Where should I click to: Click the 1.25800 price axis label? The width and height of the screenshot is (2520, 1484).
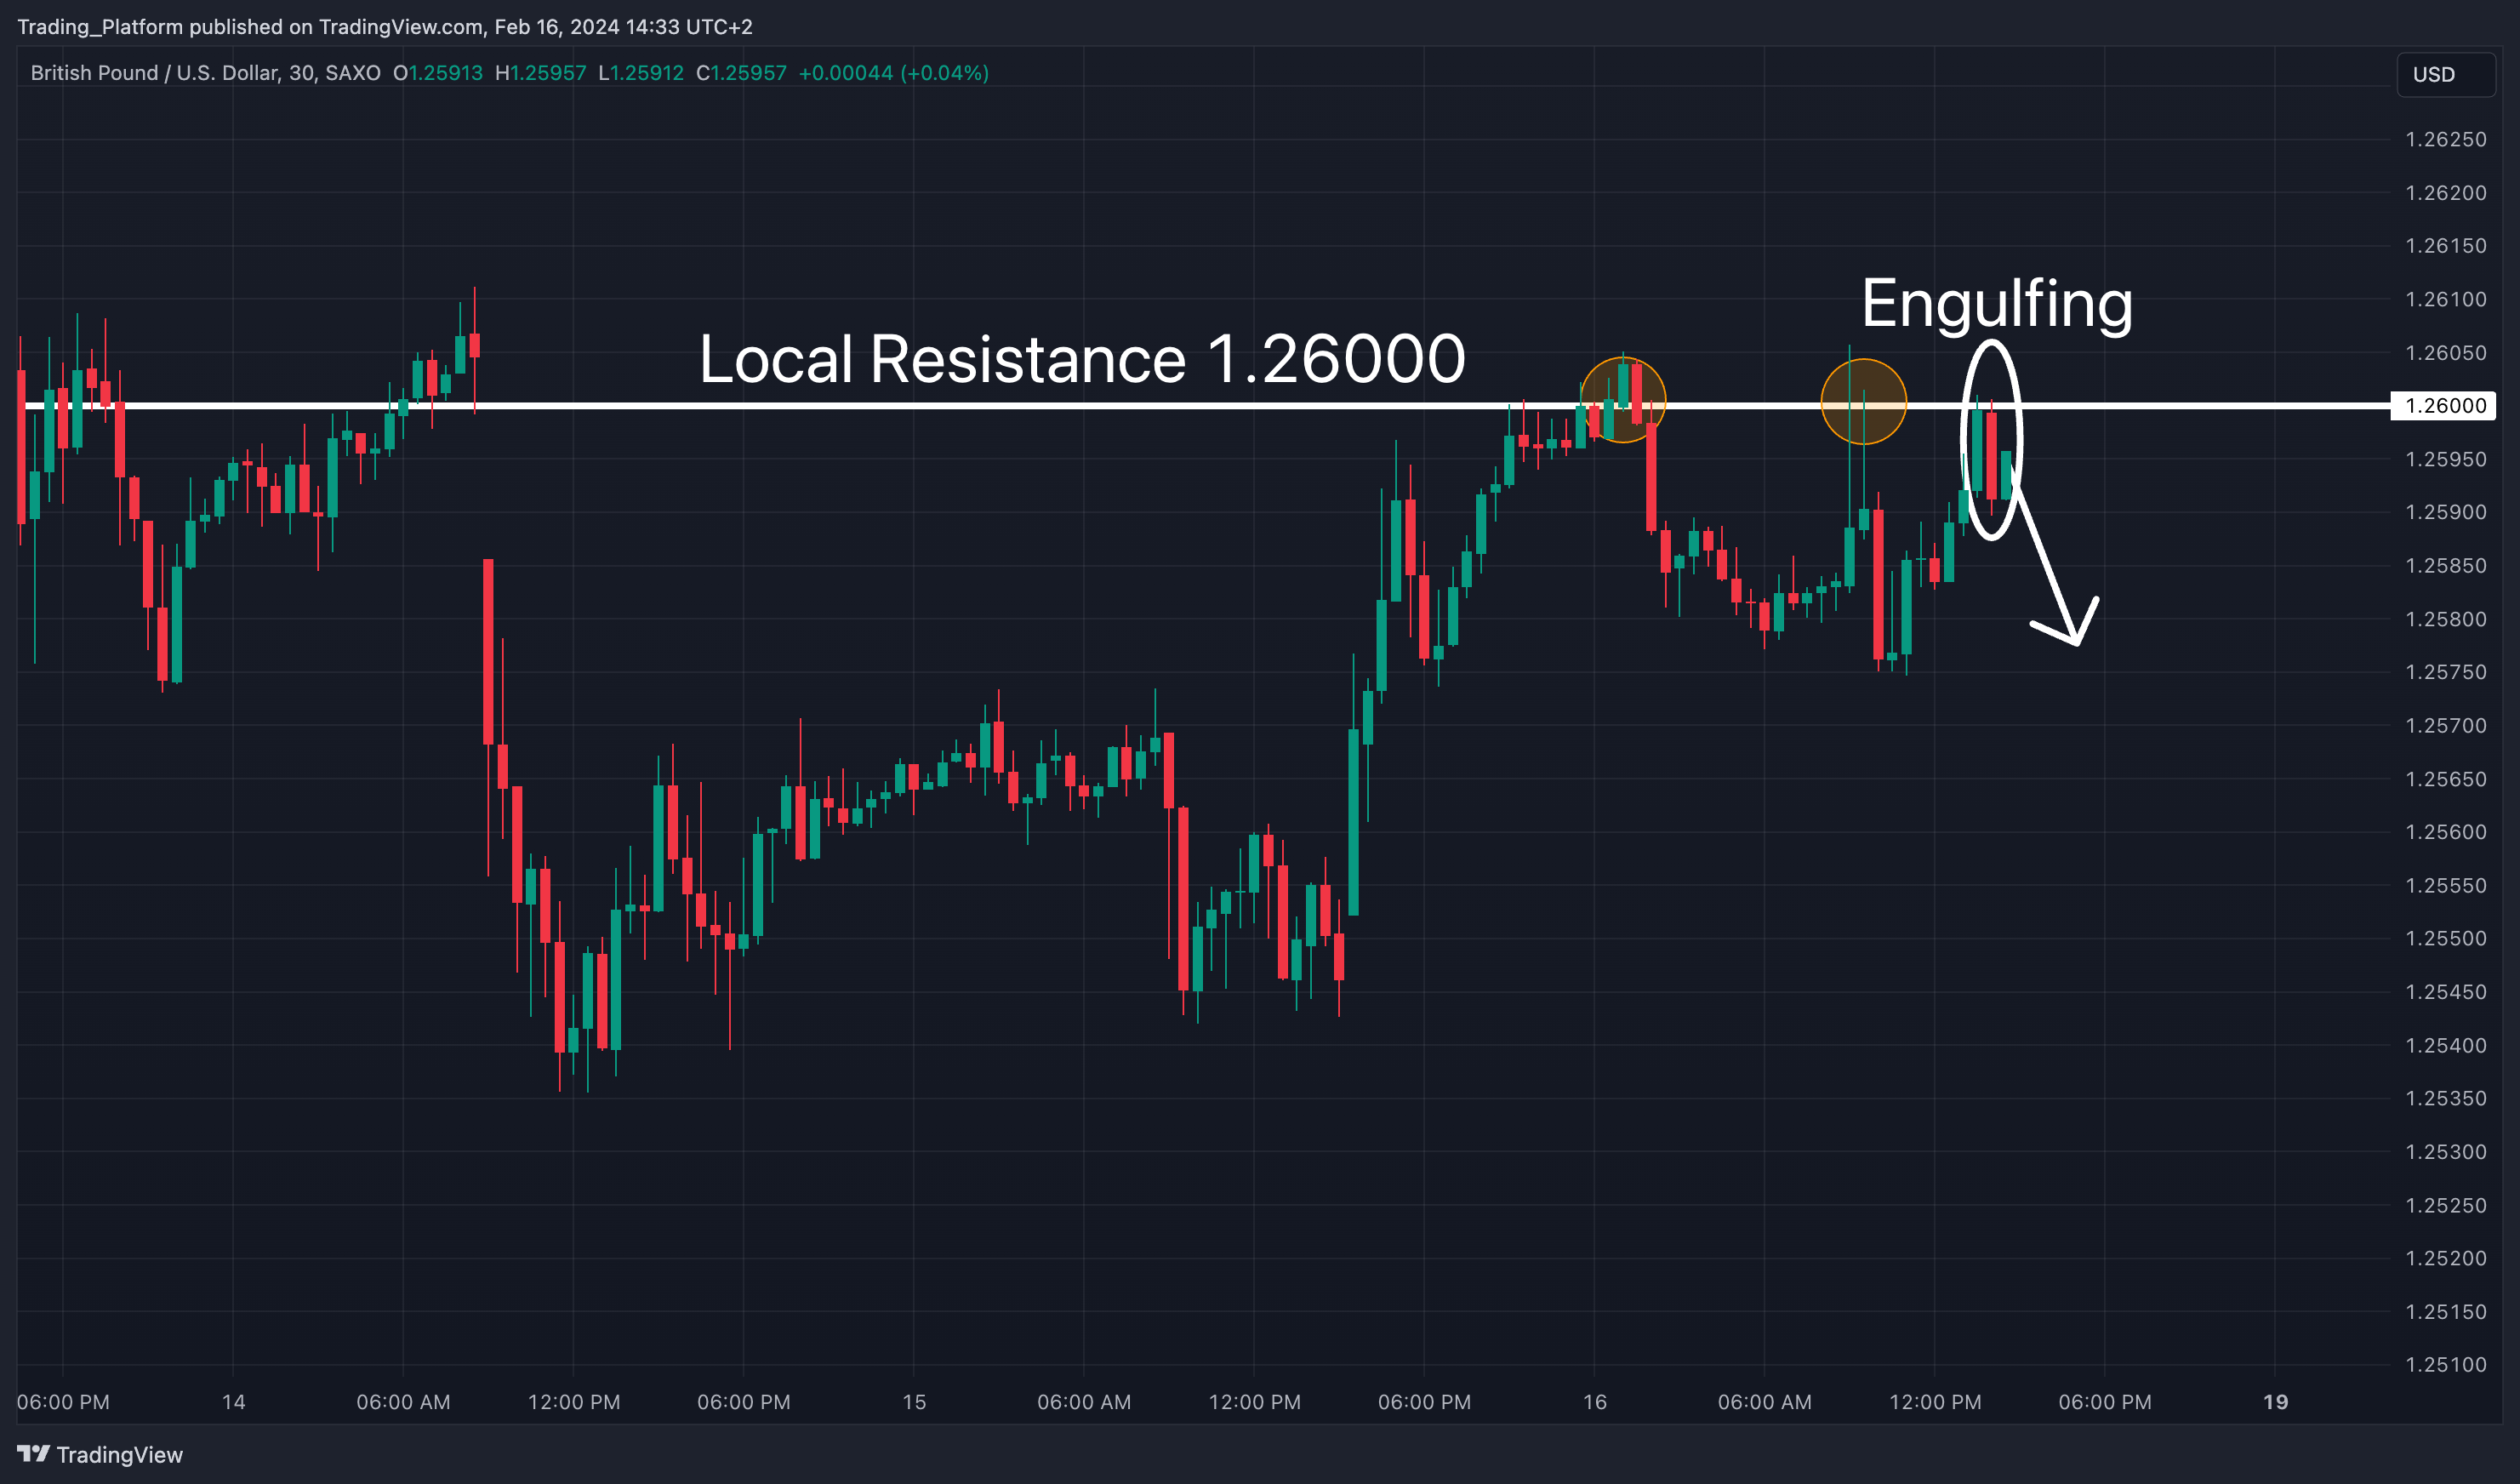coord(2445,619)
